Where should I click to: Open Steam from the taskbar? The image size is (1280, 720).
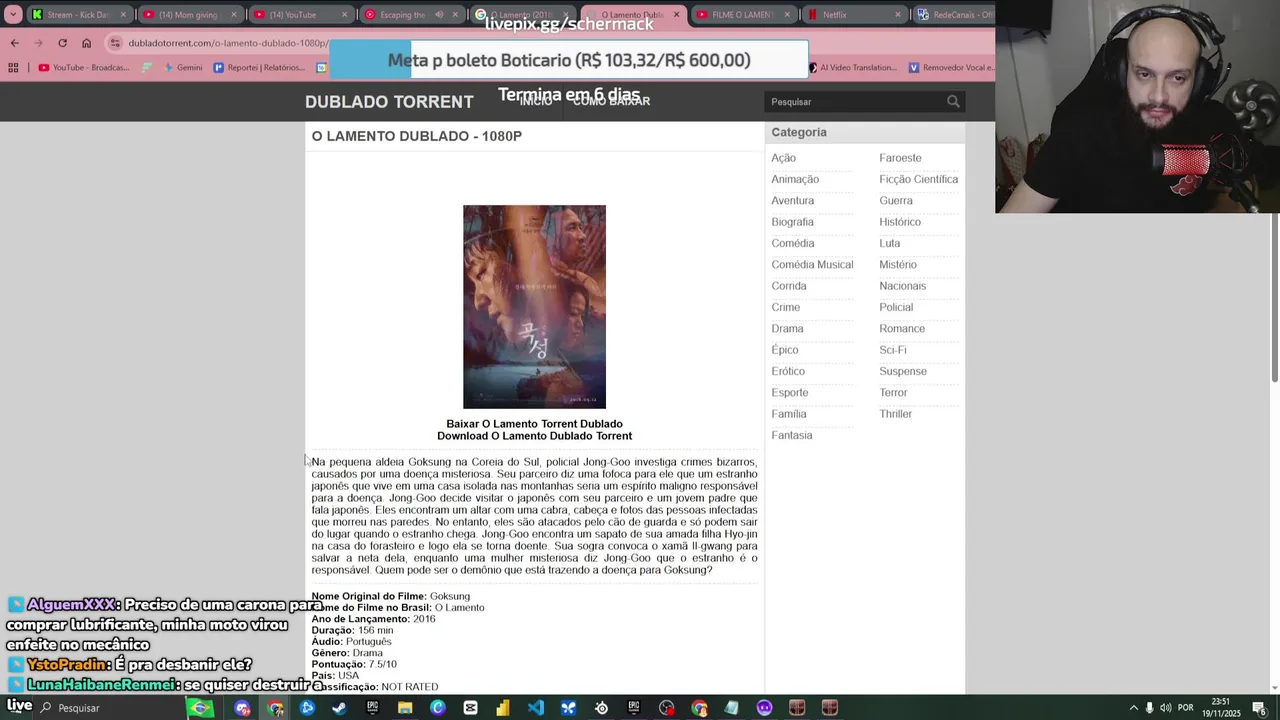339,708
